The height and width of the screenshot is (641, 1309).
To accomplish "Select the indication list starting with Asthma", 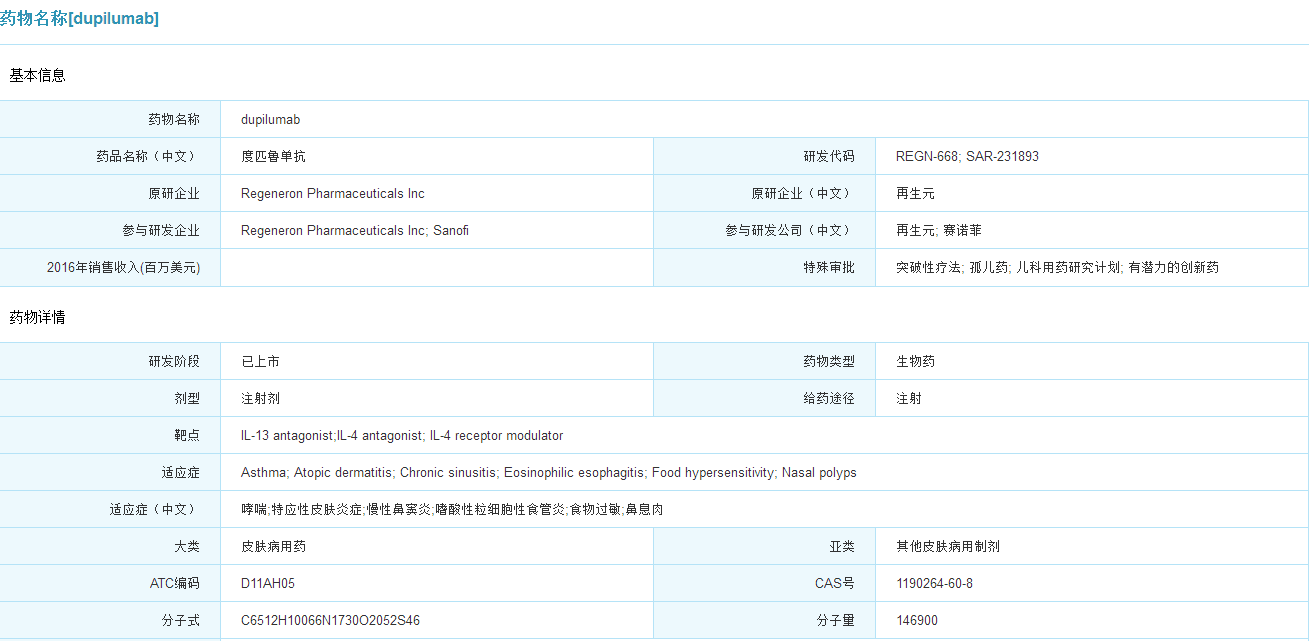I will click(548, 472).
